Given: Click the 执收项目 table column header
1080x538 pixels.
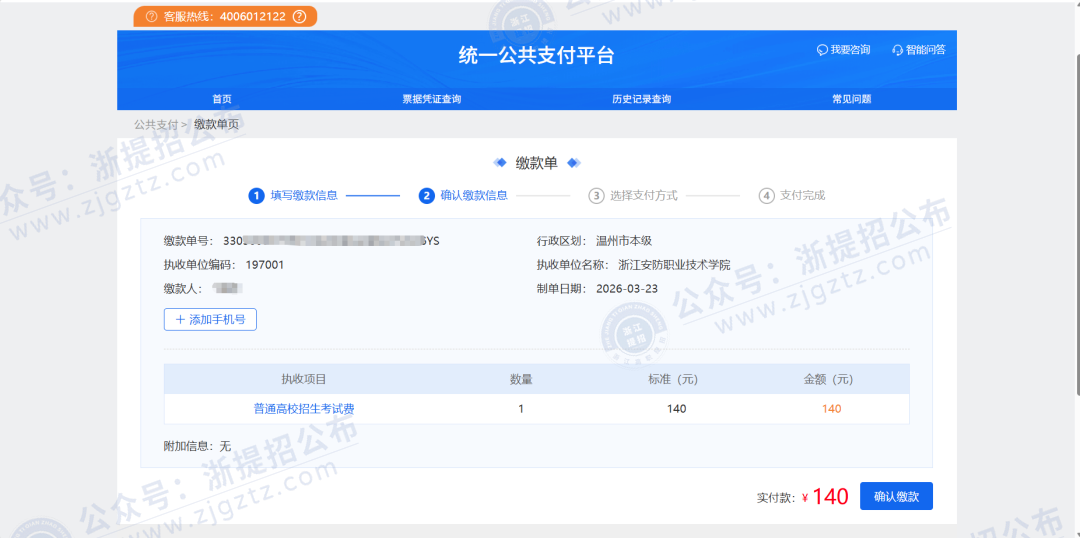Looking at the screenshot, I should click(x=304, y=379).
